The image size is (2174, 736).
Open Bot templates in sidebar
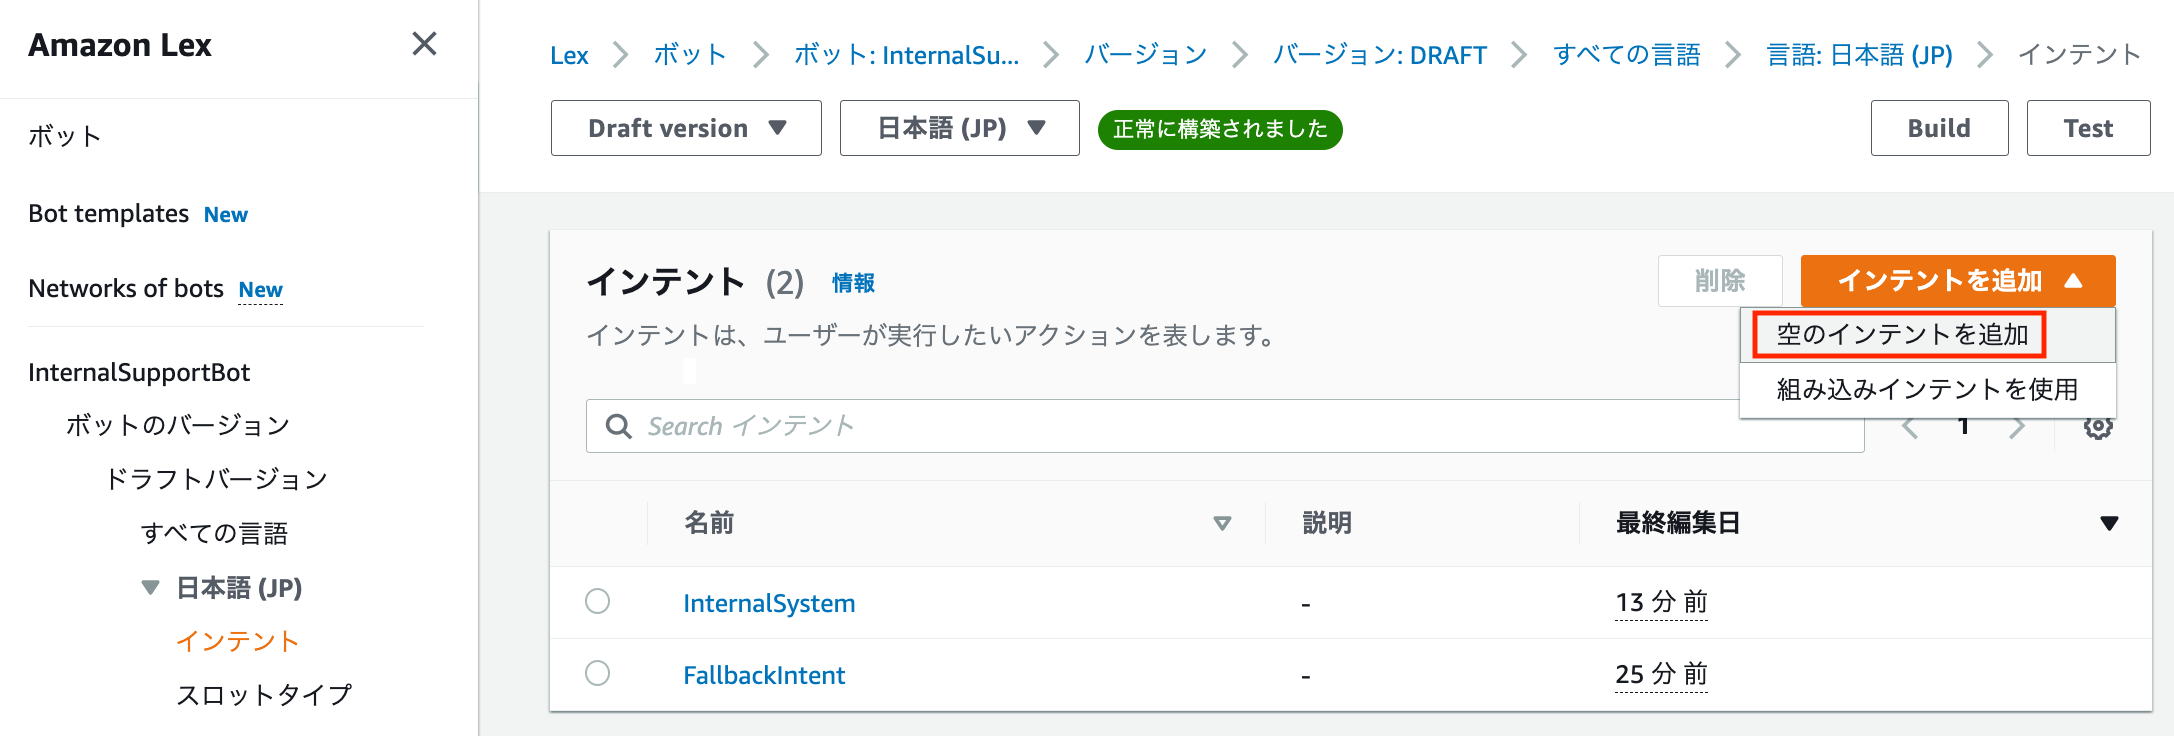click(108, 214)
